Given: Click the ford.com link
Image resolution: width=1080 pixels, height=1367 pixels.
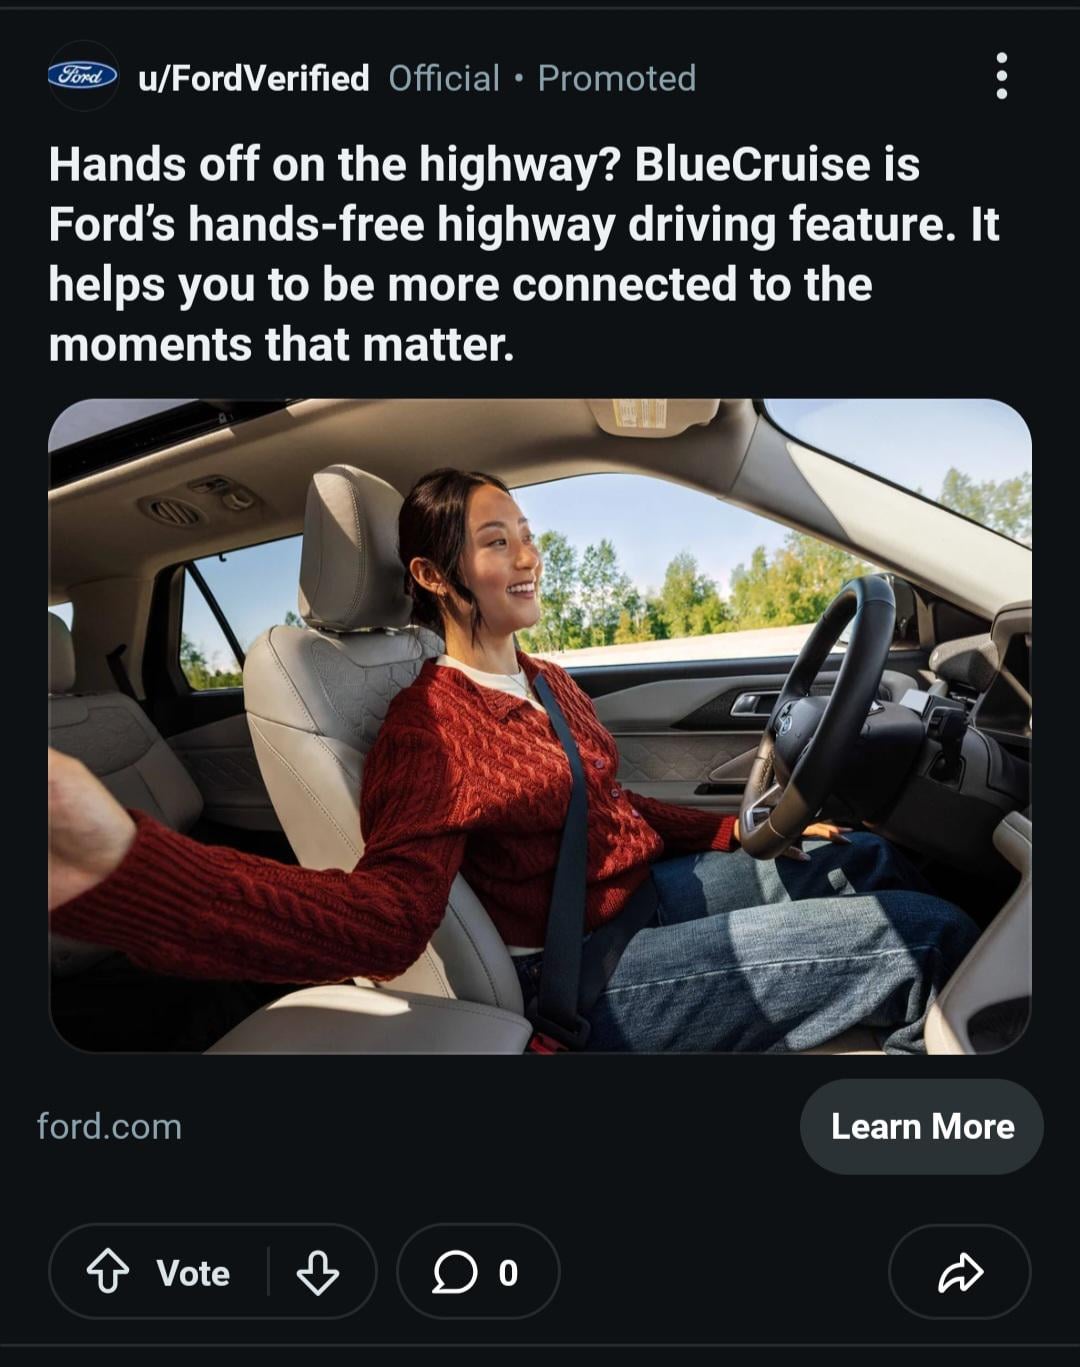Looking at the screenshot, I should [110, 1126].
